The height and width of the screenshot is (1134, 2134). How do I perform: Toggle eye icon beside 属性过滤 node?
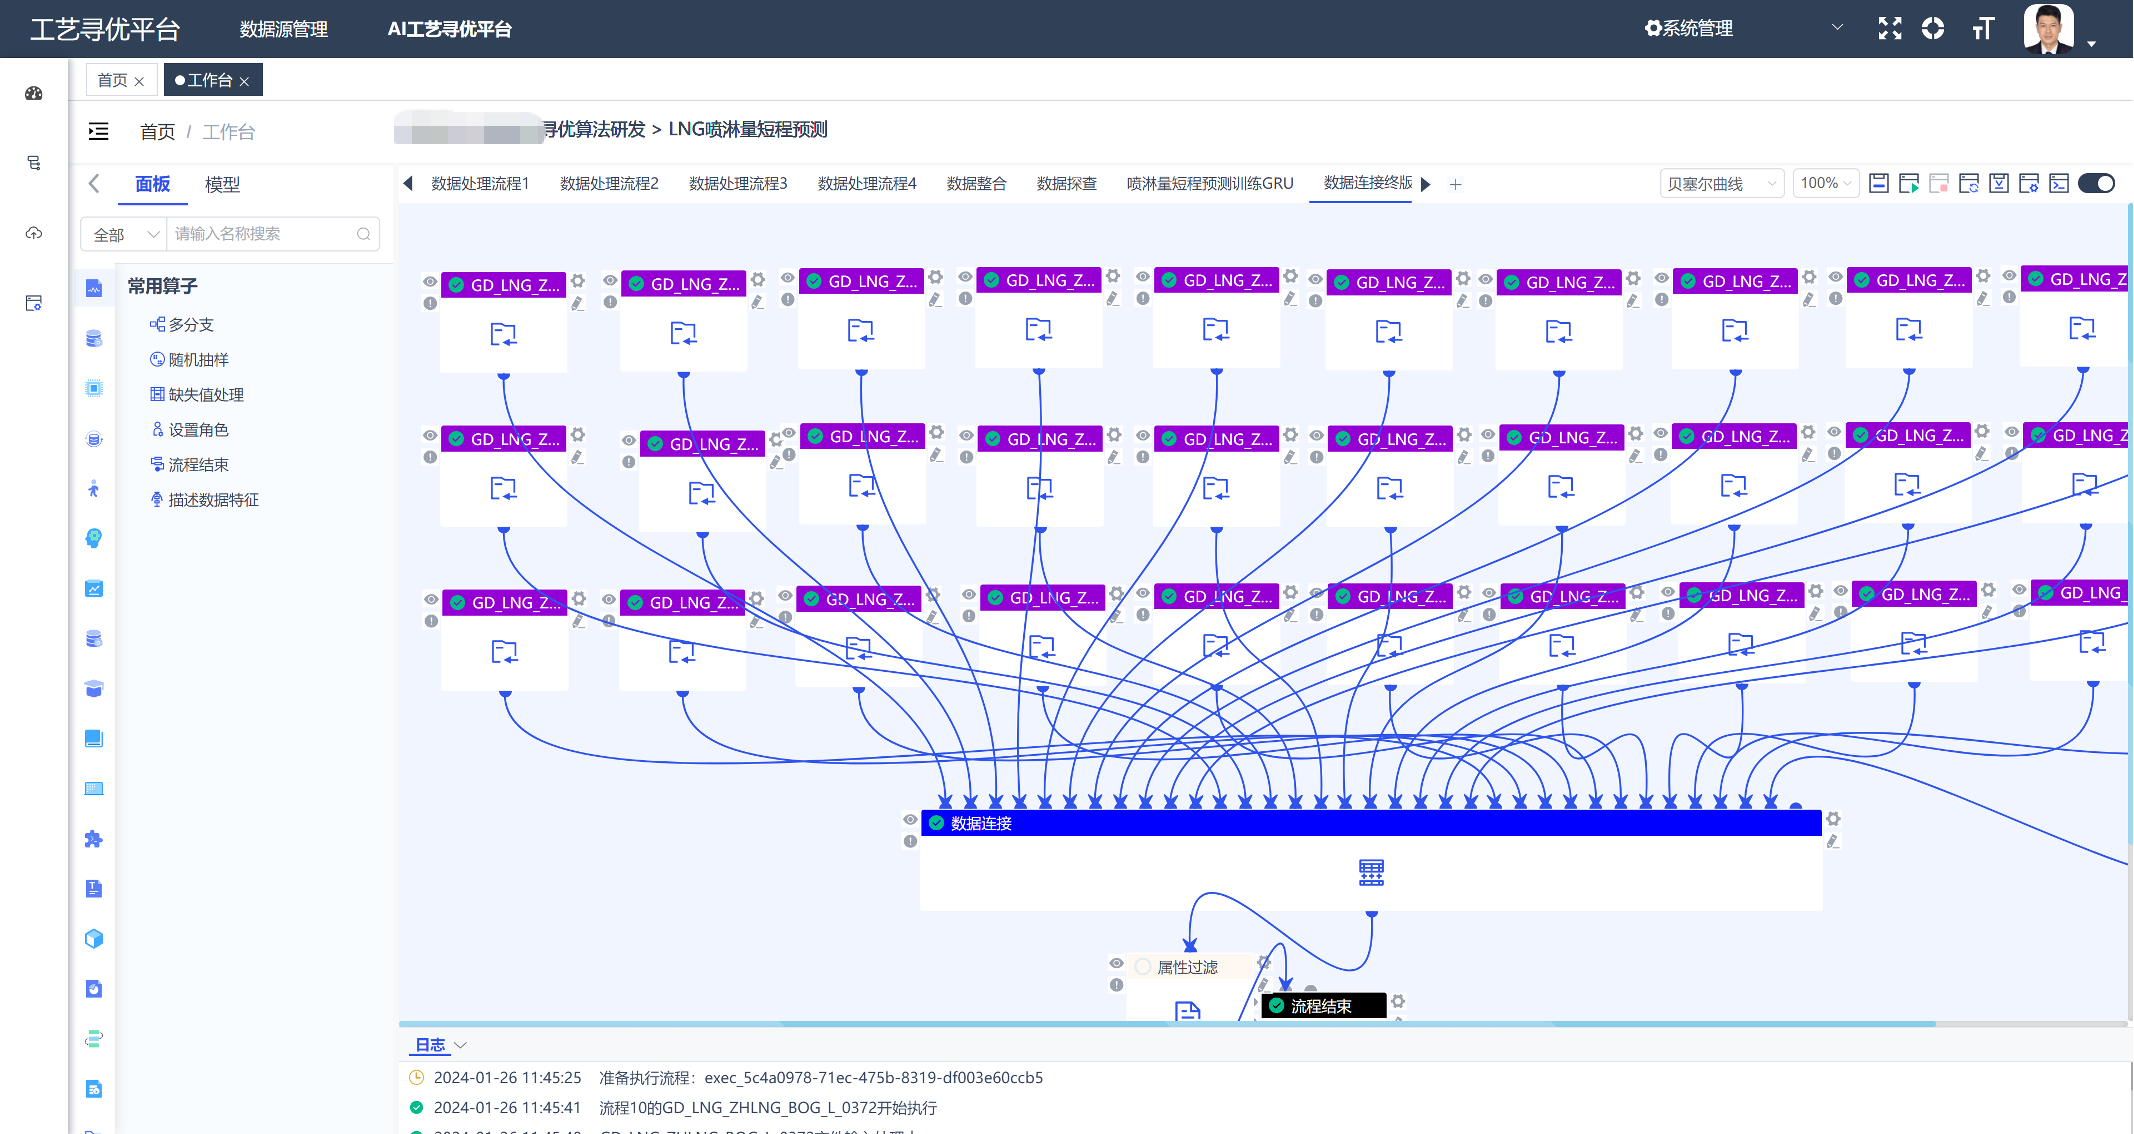click(1116, 964)
